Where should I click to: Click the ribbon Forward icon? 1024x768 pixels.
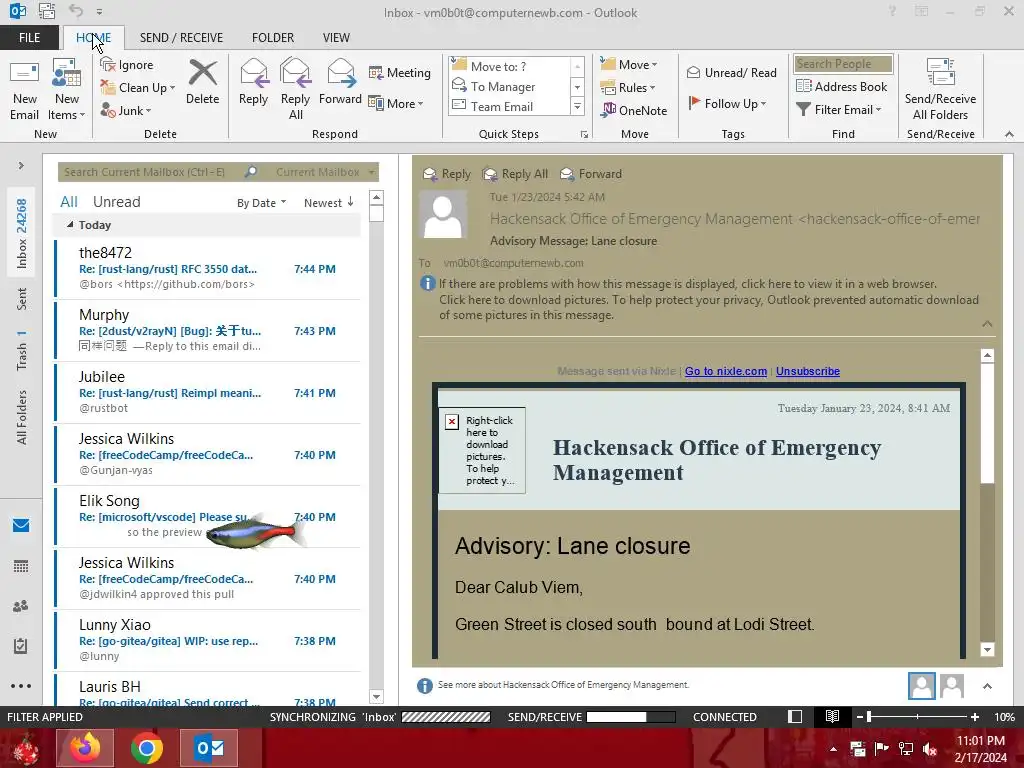(340, 82)
